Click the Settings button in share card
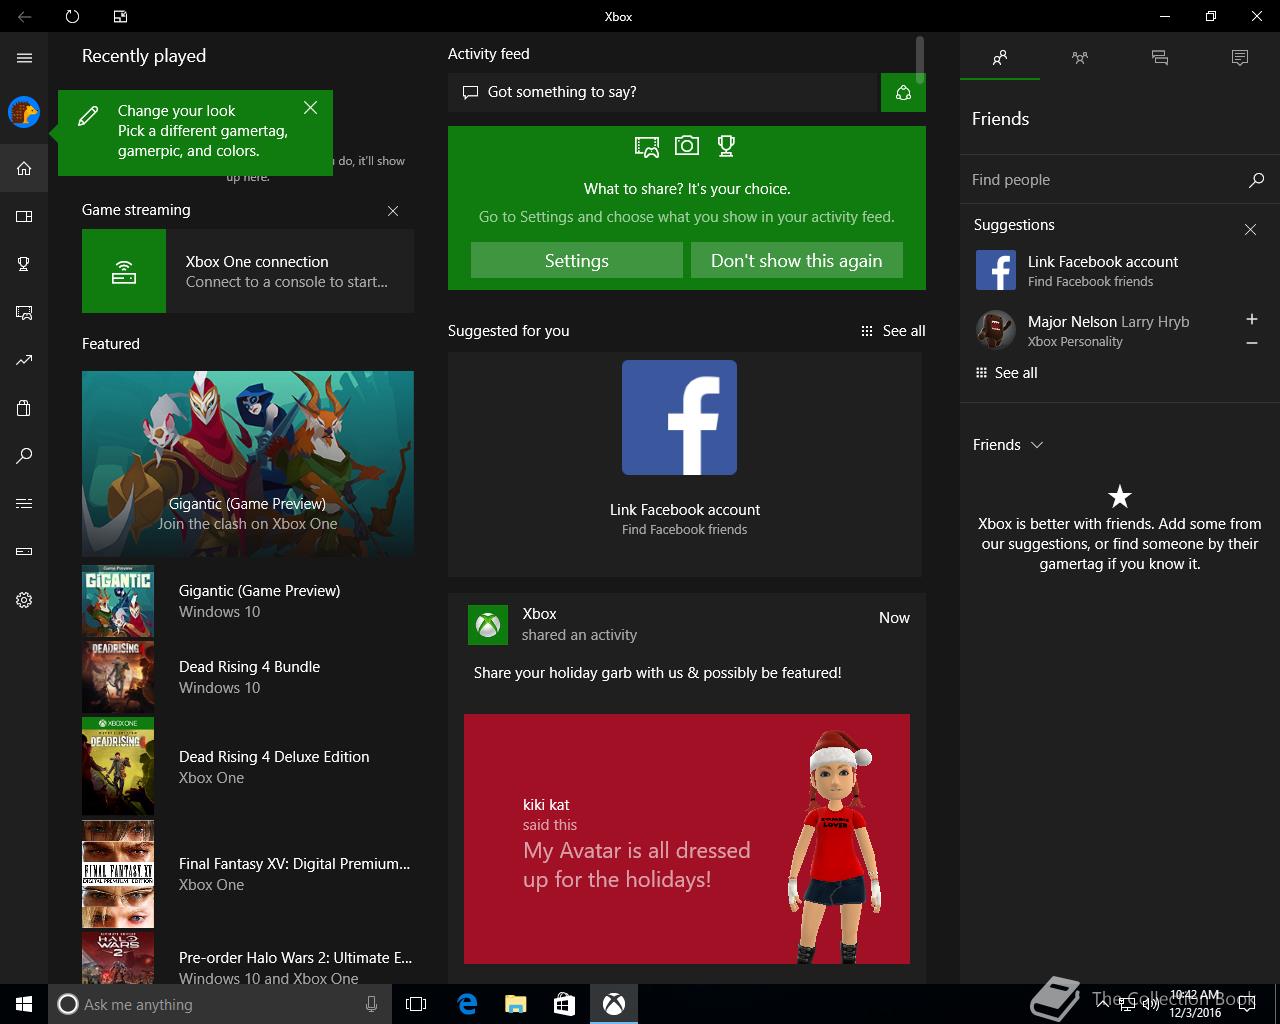The width and height of the screenshot is (1280, 1024). 577,260
